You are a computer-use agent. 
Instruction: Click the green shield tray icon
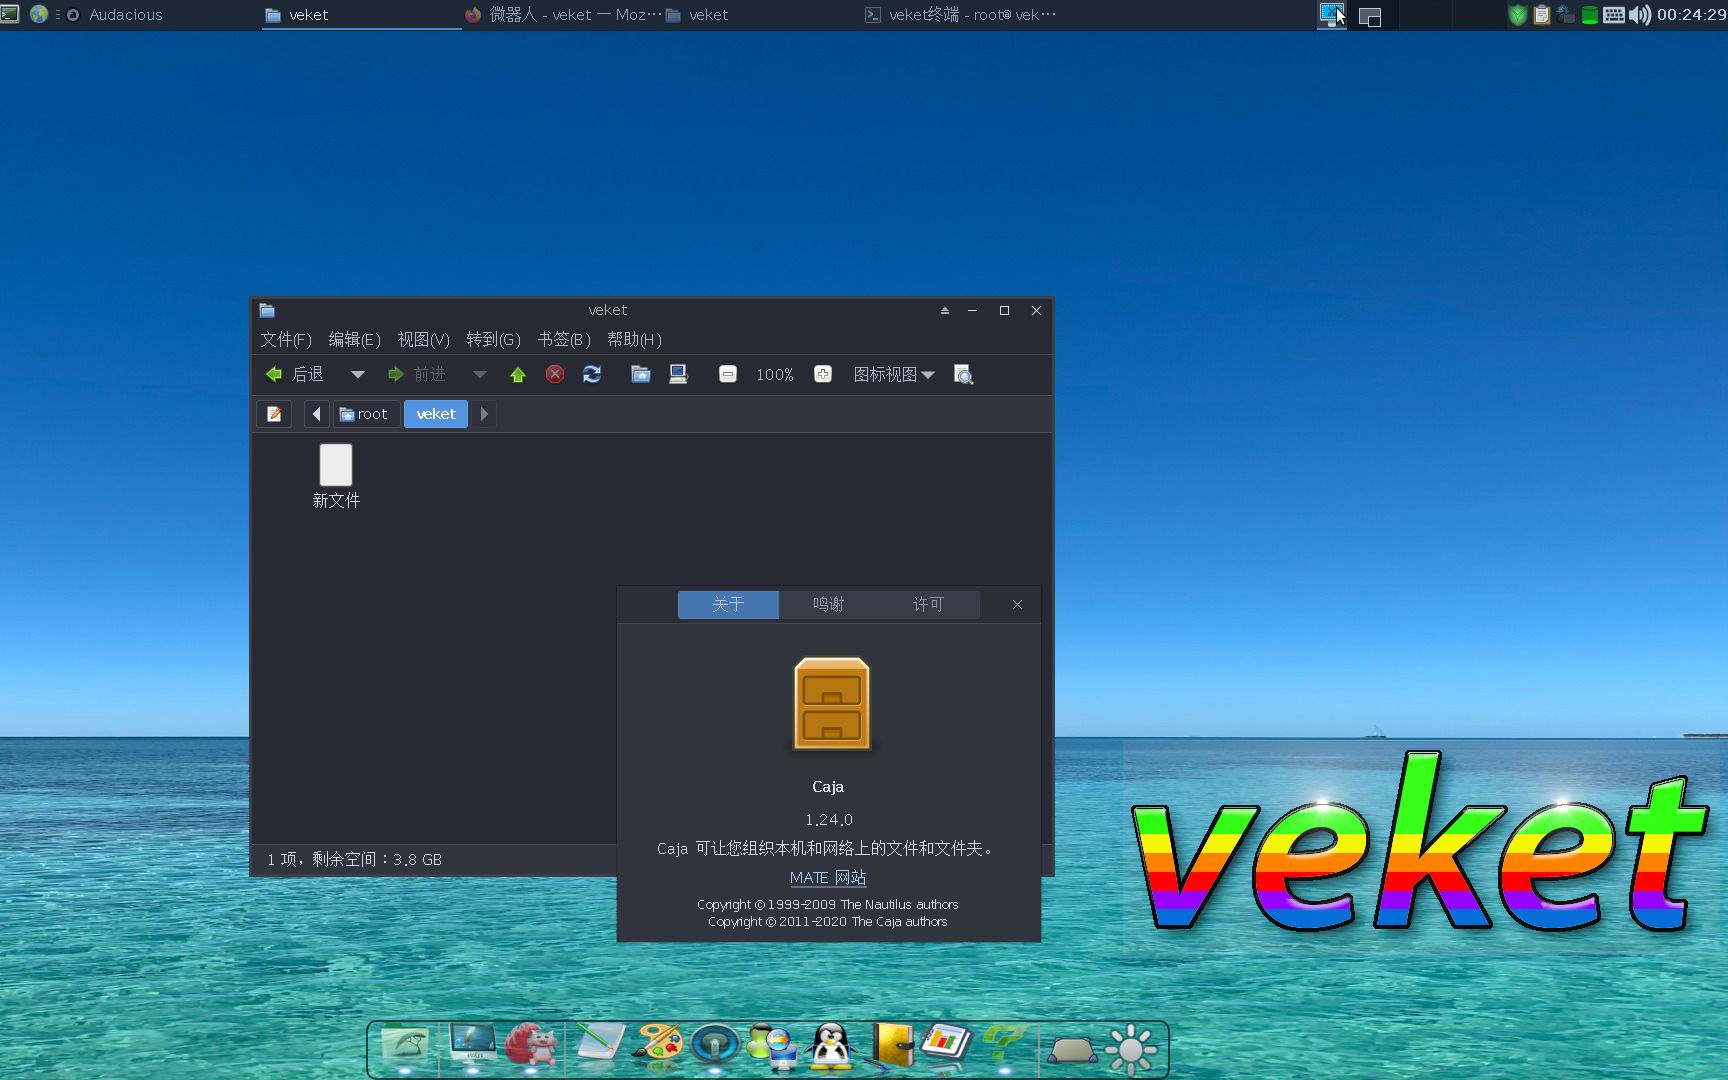point(1518,15)
